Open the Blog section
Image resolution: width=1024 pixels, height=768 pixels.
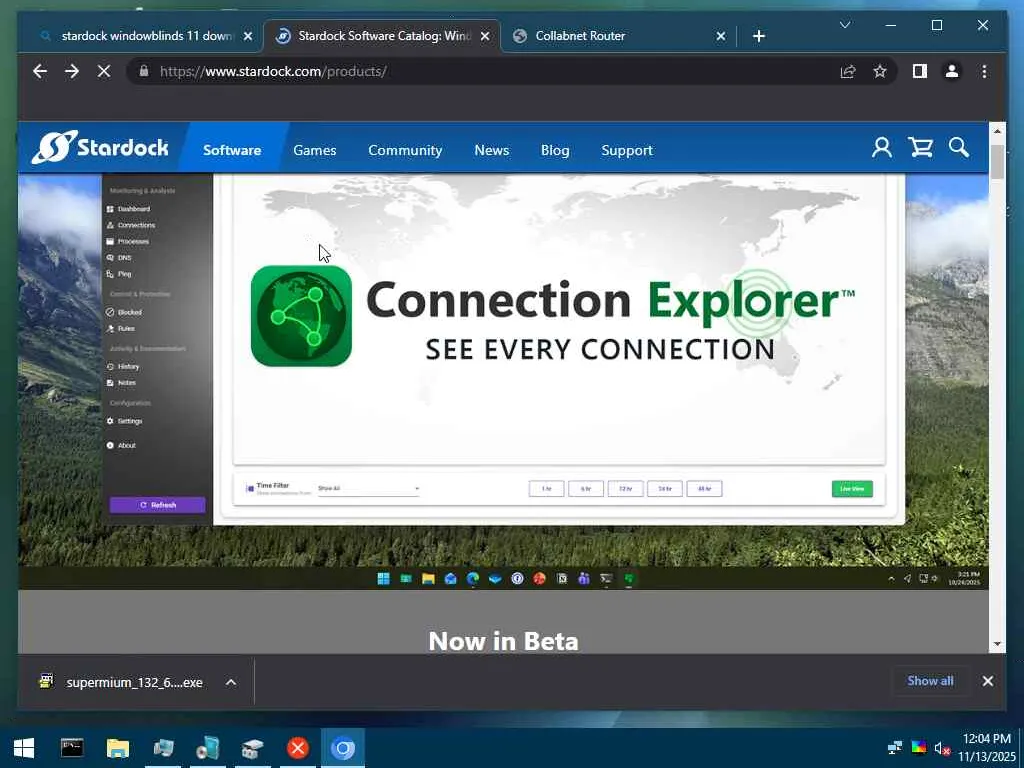pyautogui.click(x=555, y=150)
